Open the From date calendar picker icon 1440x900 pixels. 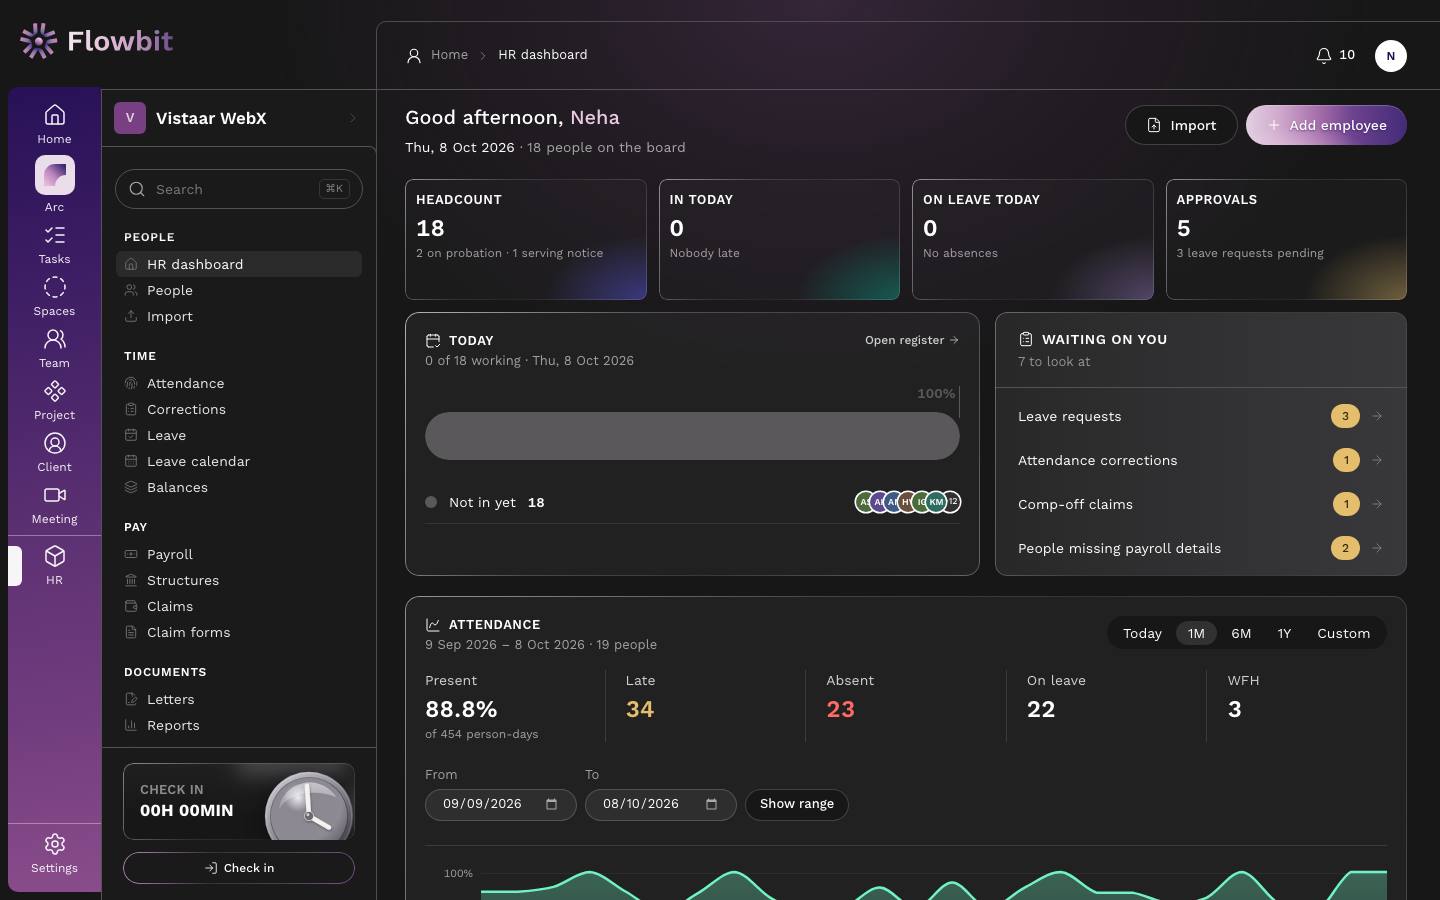(551, 804)
